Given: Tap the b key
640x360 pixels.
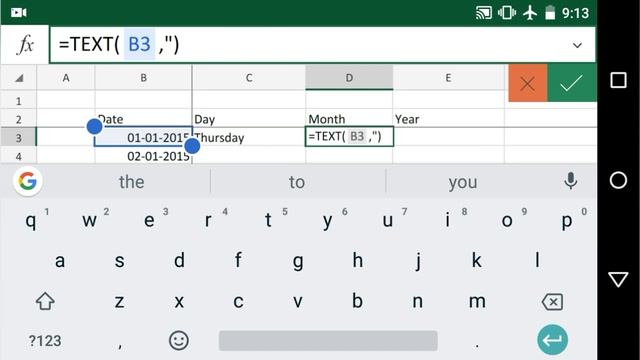Looking at the screenshot, I should coord(358,302).
